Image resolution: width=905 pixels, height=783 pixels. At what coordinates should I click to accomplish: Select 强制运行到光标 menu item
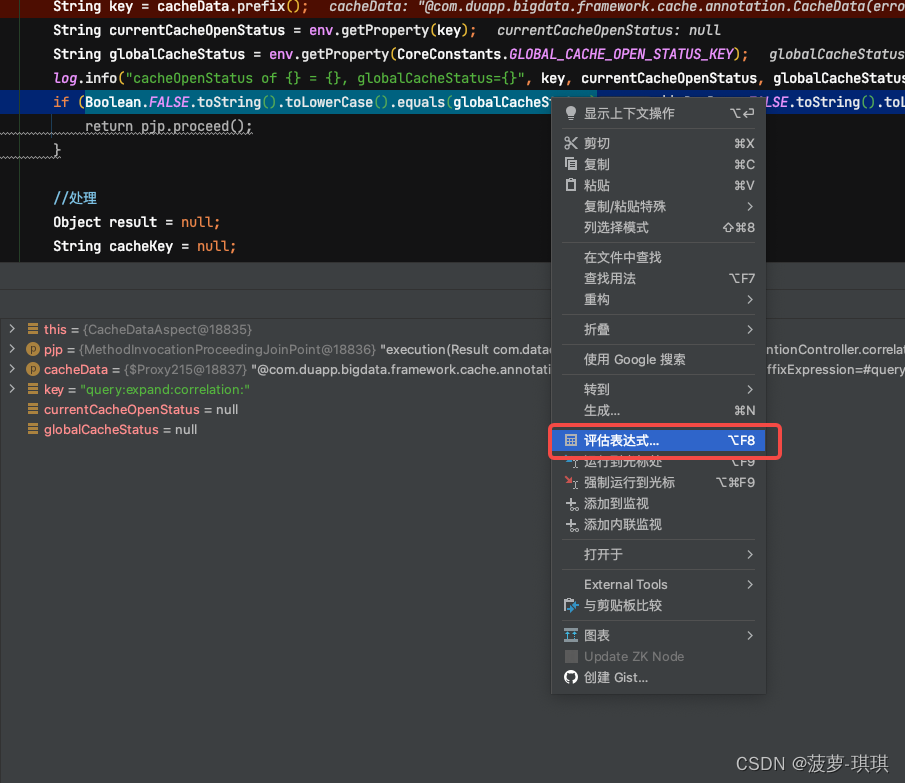click(659, 482)
